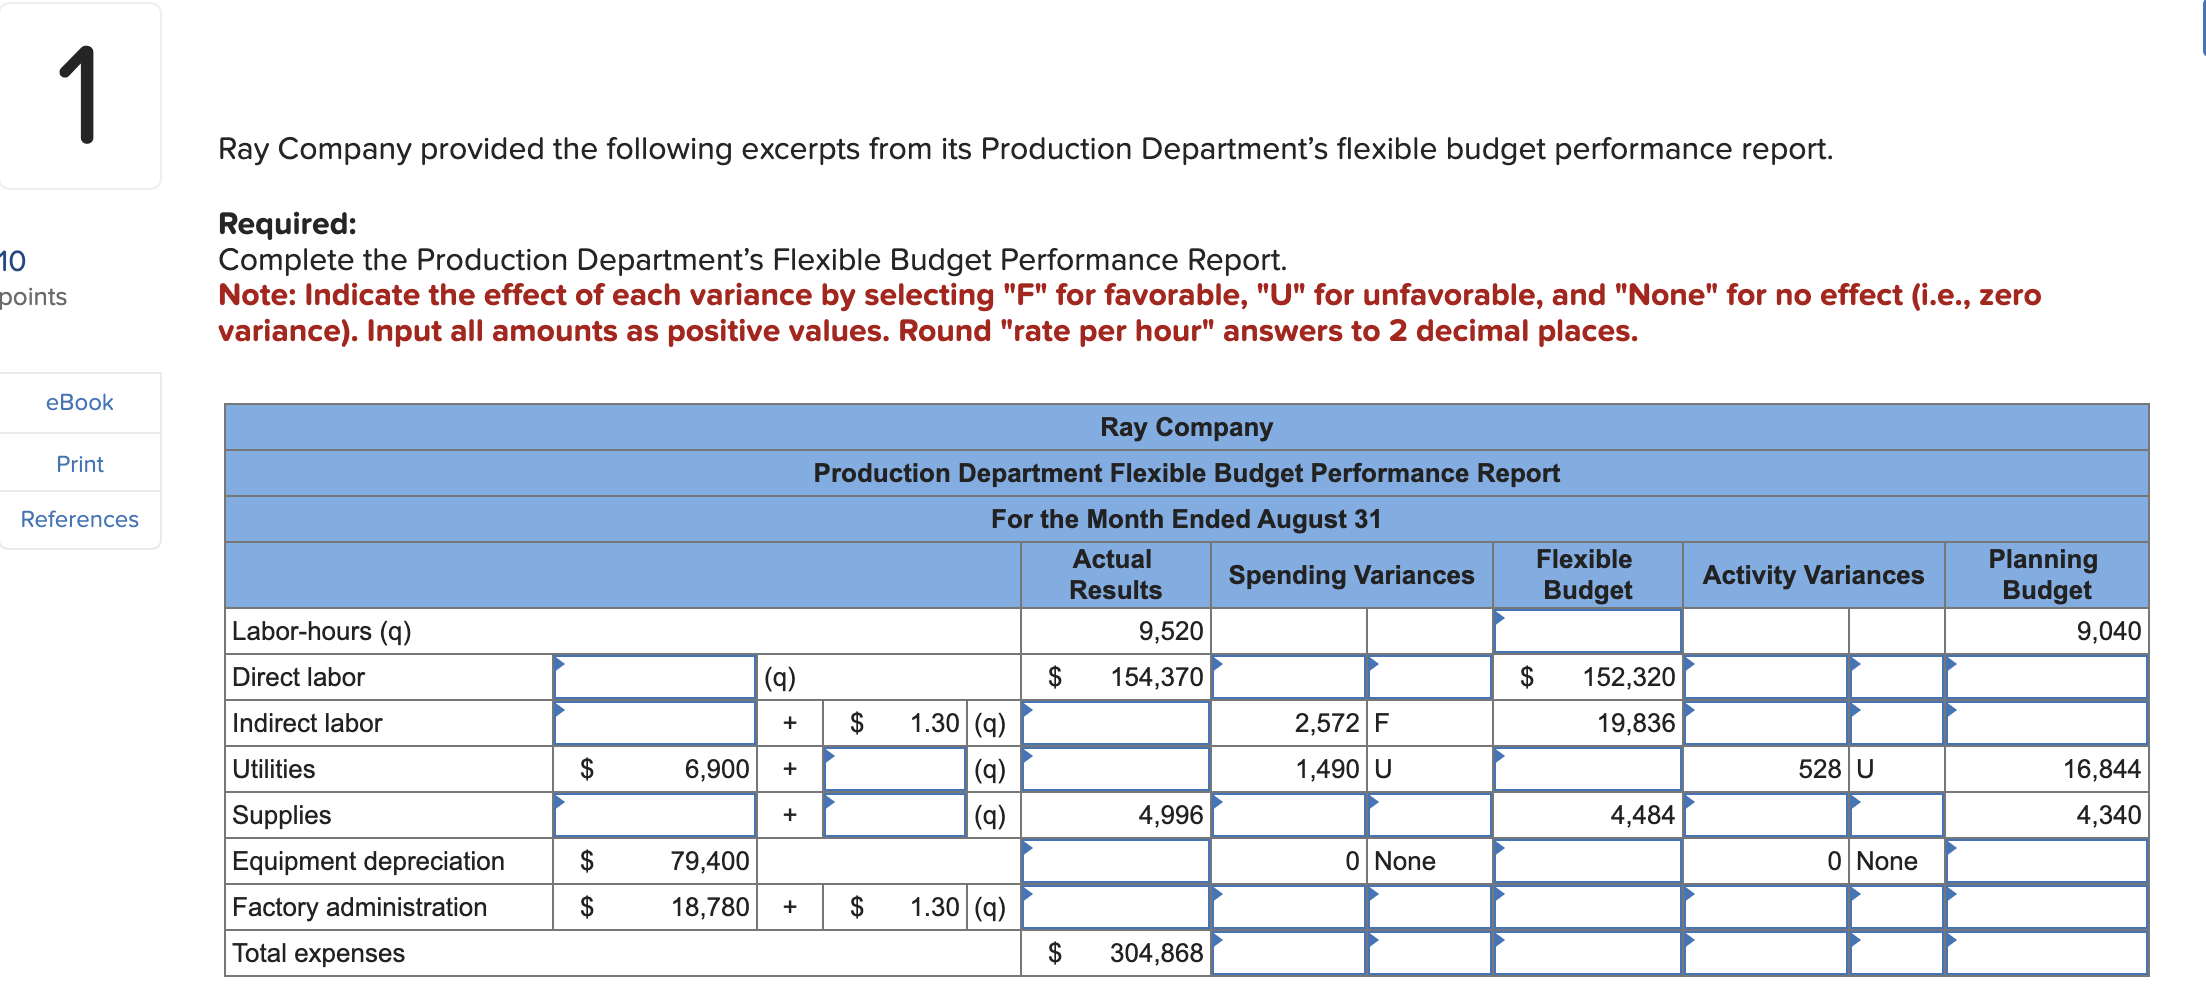This screenshot has height=984, width=2206.
Task: Click the Supplies activity variance amount cell
Action: coord(1763,814)
